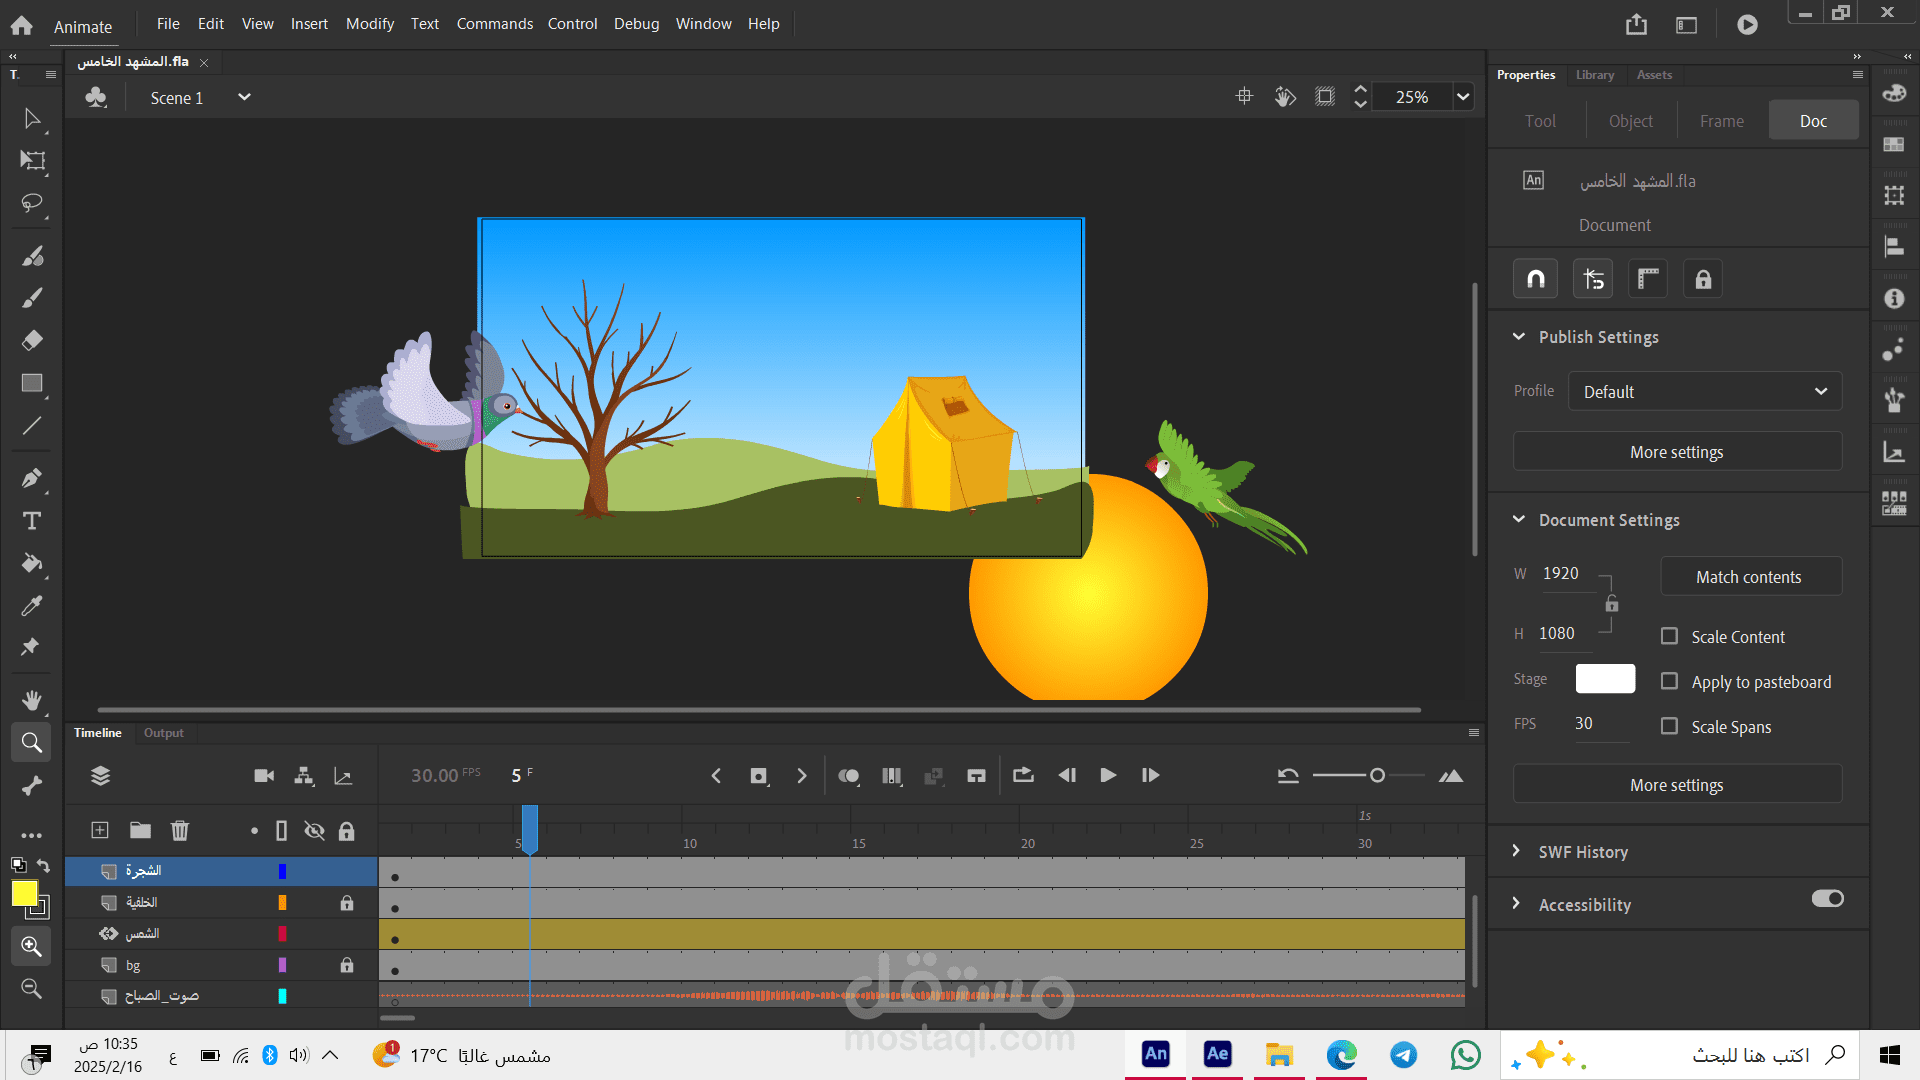Click the Free Transform tool
Image resolution: width=1920 pixels, height=1080 pixels.
(32, 161)
